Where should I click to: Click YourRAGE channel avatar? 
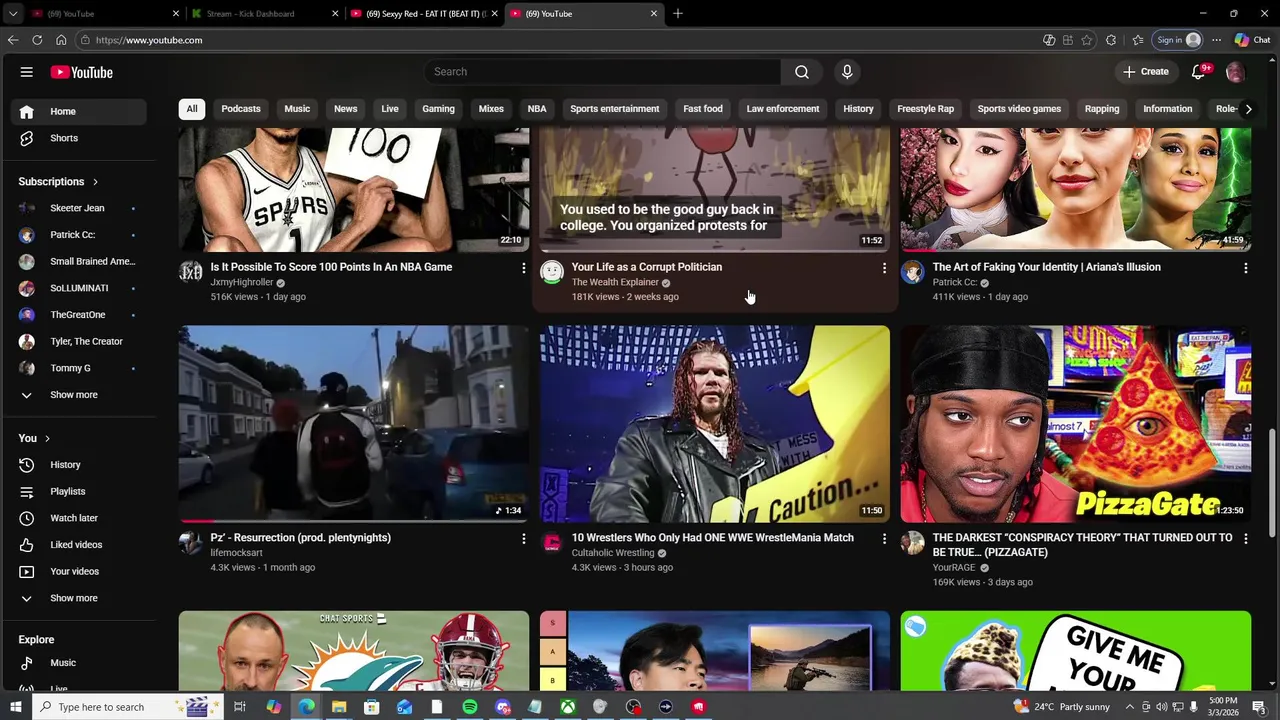click(913, 543)
